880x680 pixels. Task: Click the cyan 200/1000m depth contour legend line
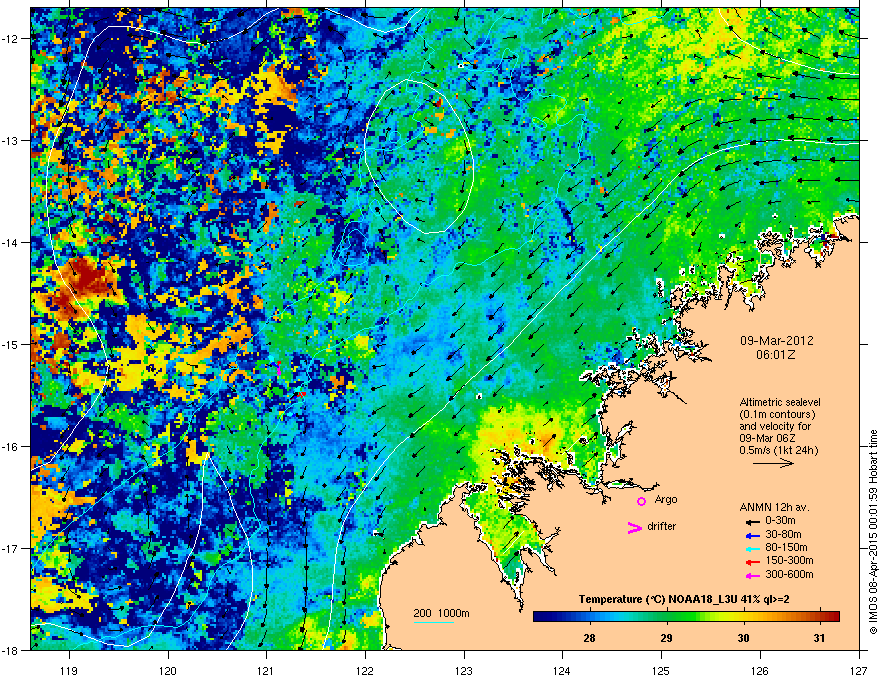click(434, 622)
